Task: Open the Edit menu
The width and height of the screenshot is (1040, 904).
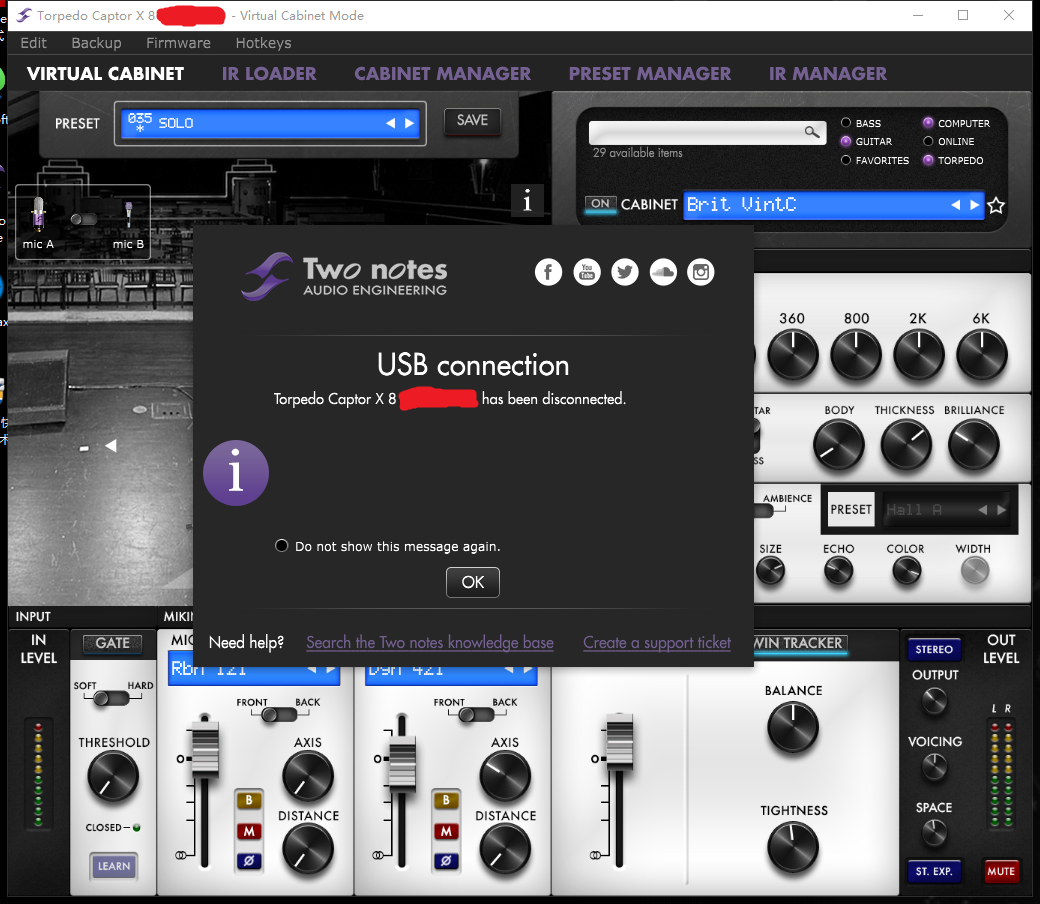Action: tap(33, 43)
